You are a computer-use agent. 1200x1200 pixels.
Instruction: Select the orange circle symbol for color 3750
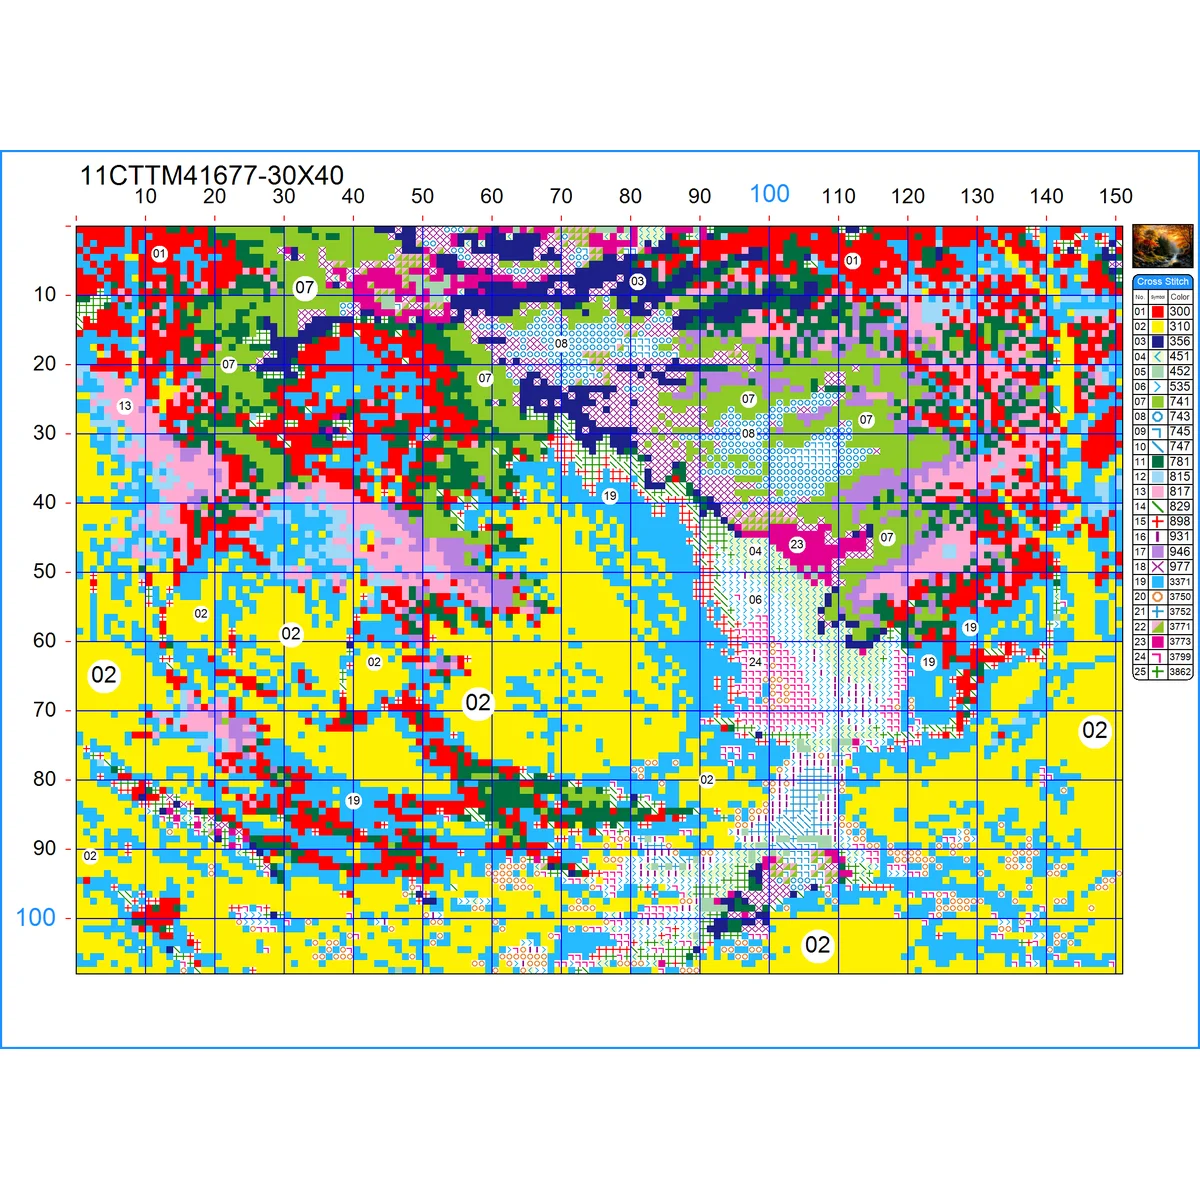tap(1157, 597)
